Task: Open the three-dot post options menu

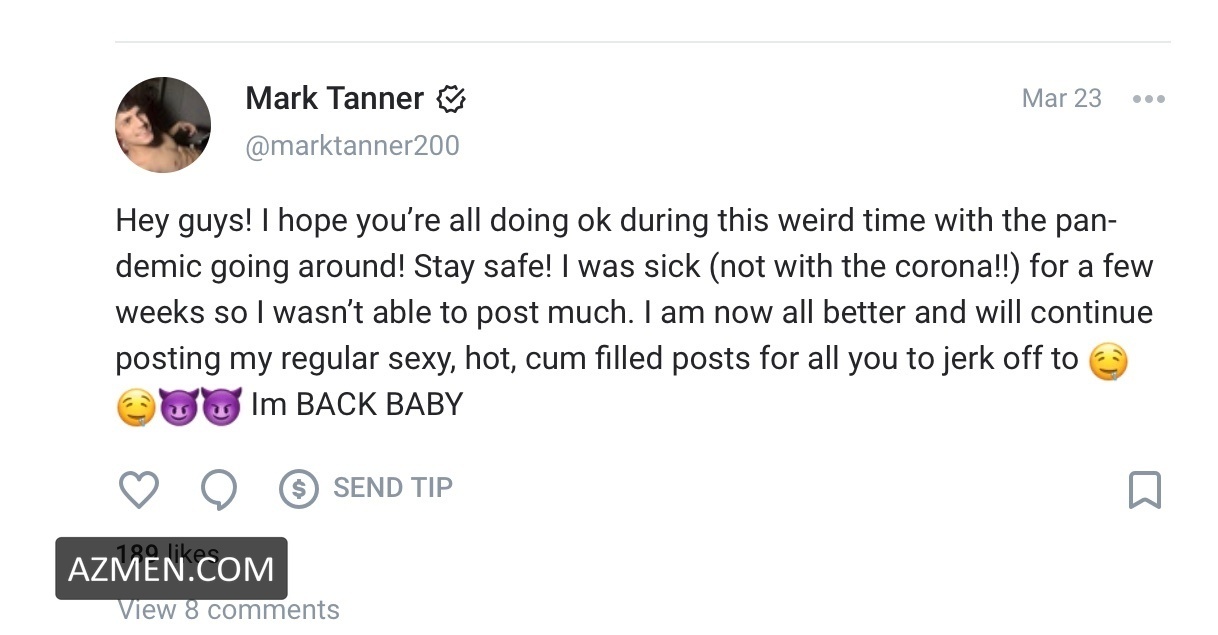Action: [1149, 99]
